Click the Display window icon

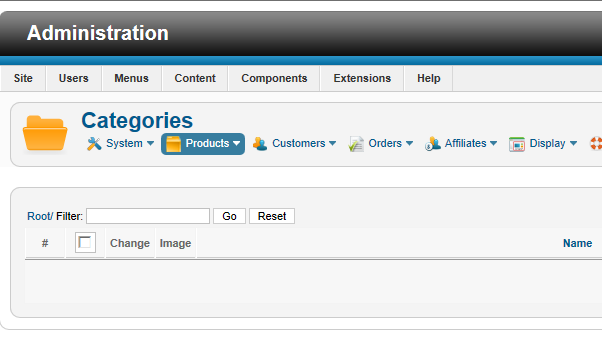pyautogui.click(x=517, y=144)
